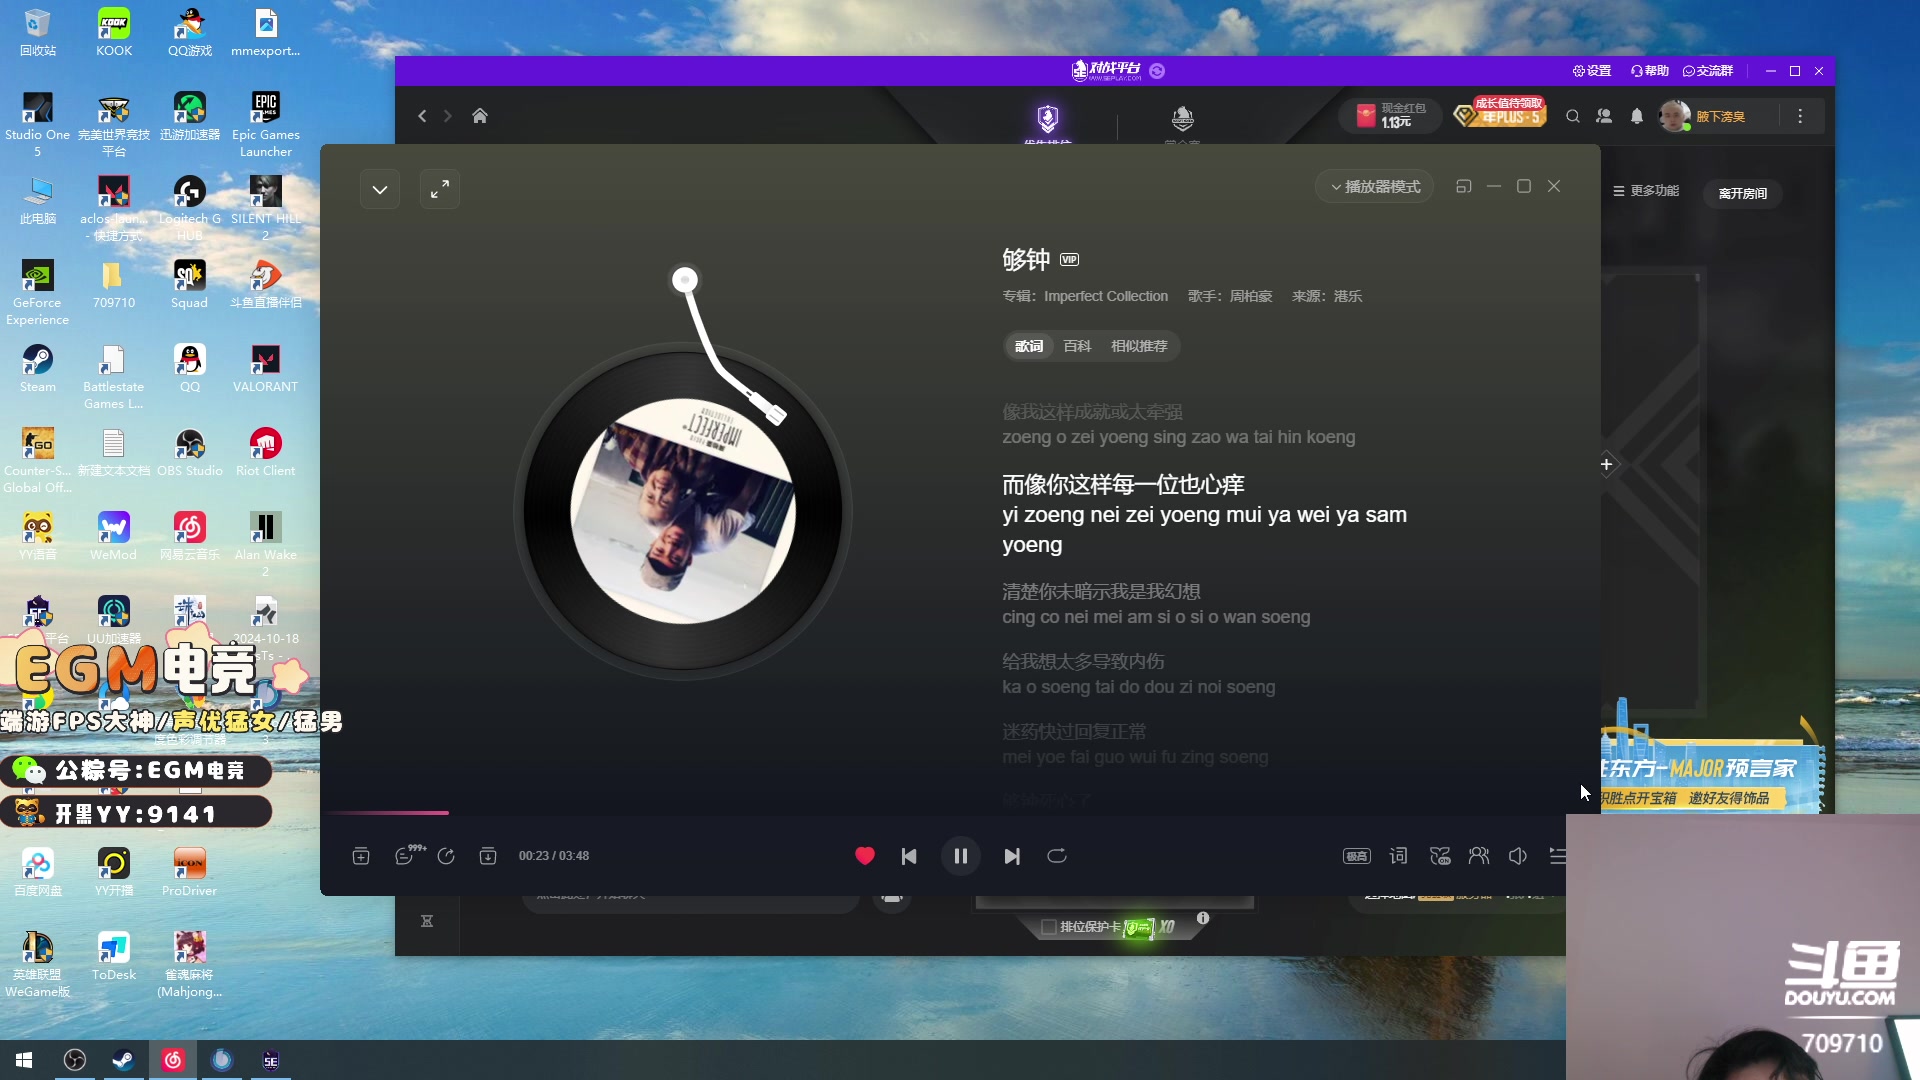The width and height of the screenshot is (1920, 1080).
Task: Click the next track skip button
Action: click(1013, 856)
